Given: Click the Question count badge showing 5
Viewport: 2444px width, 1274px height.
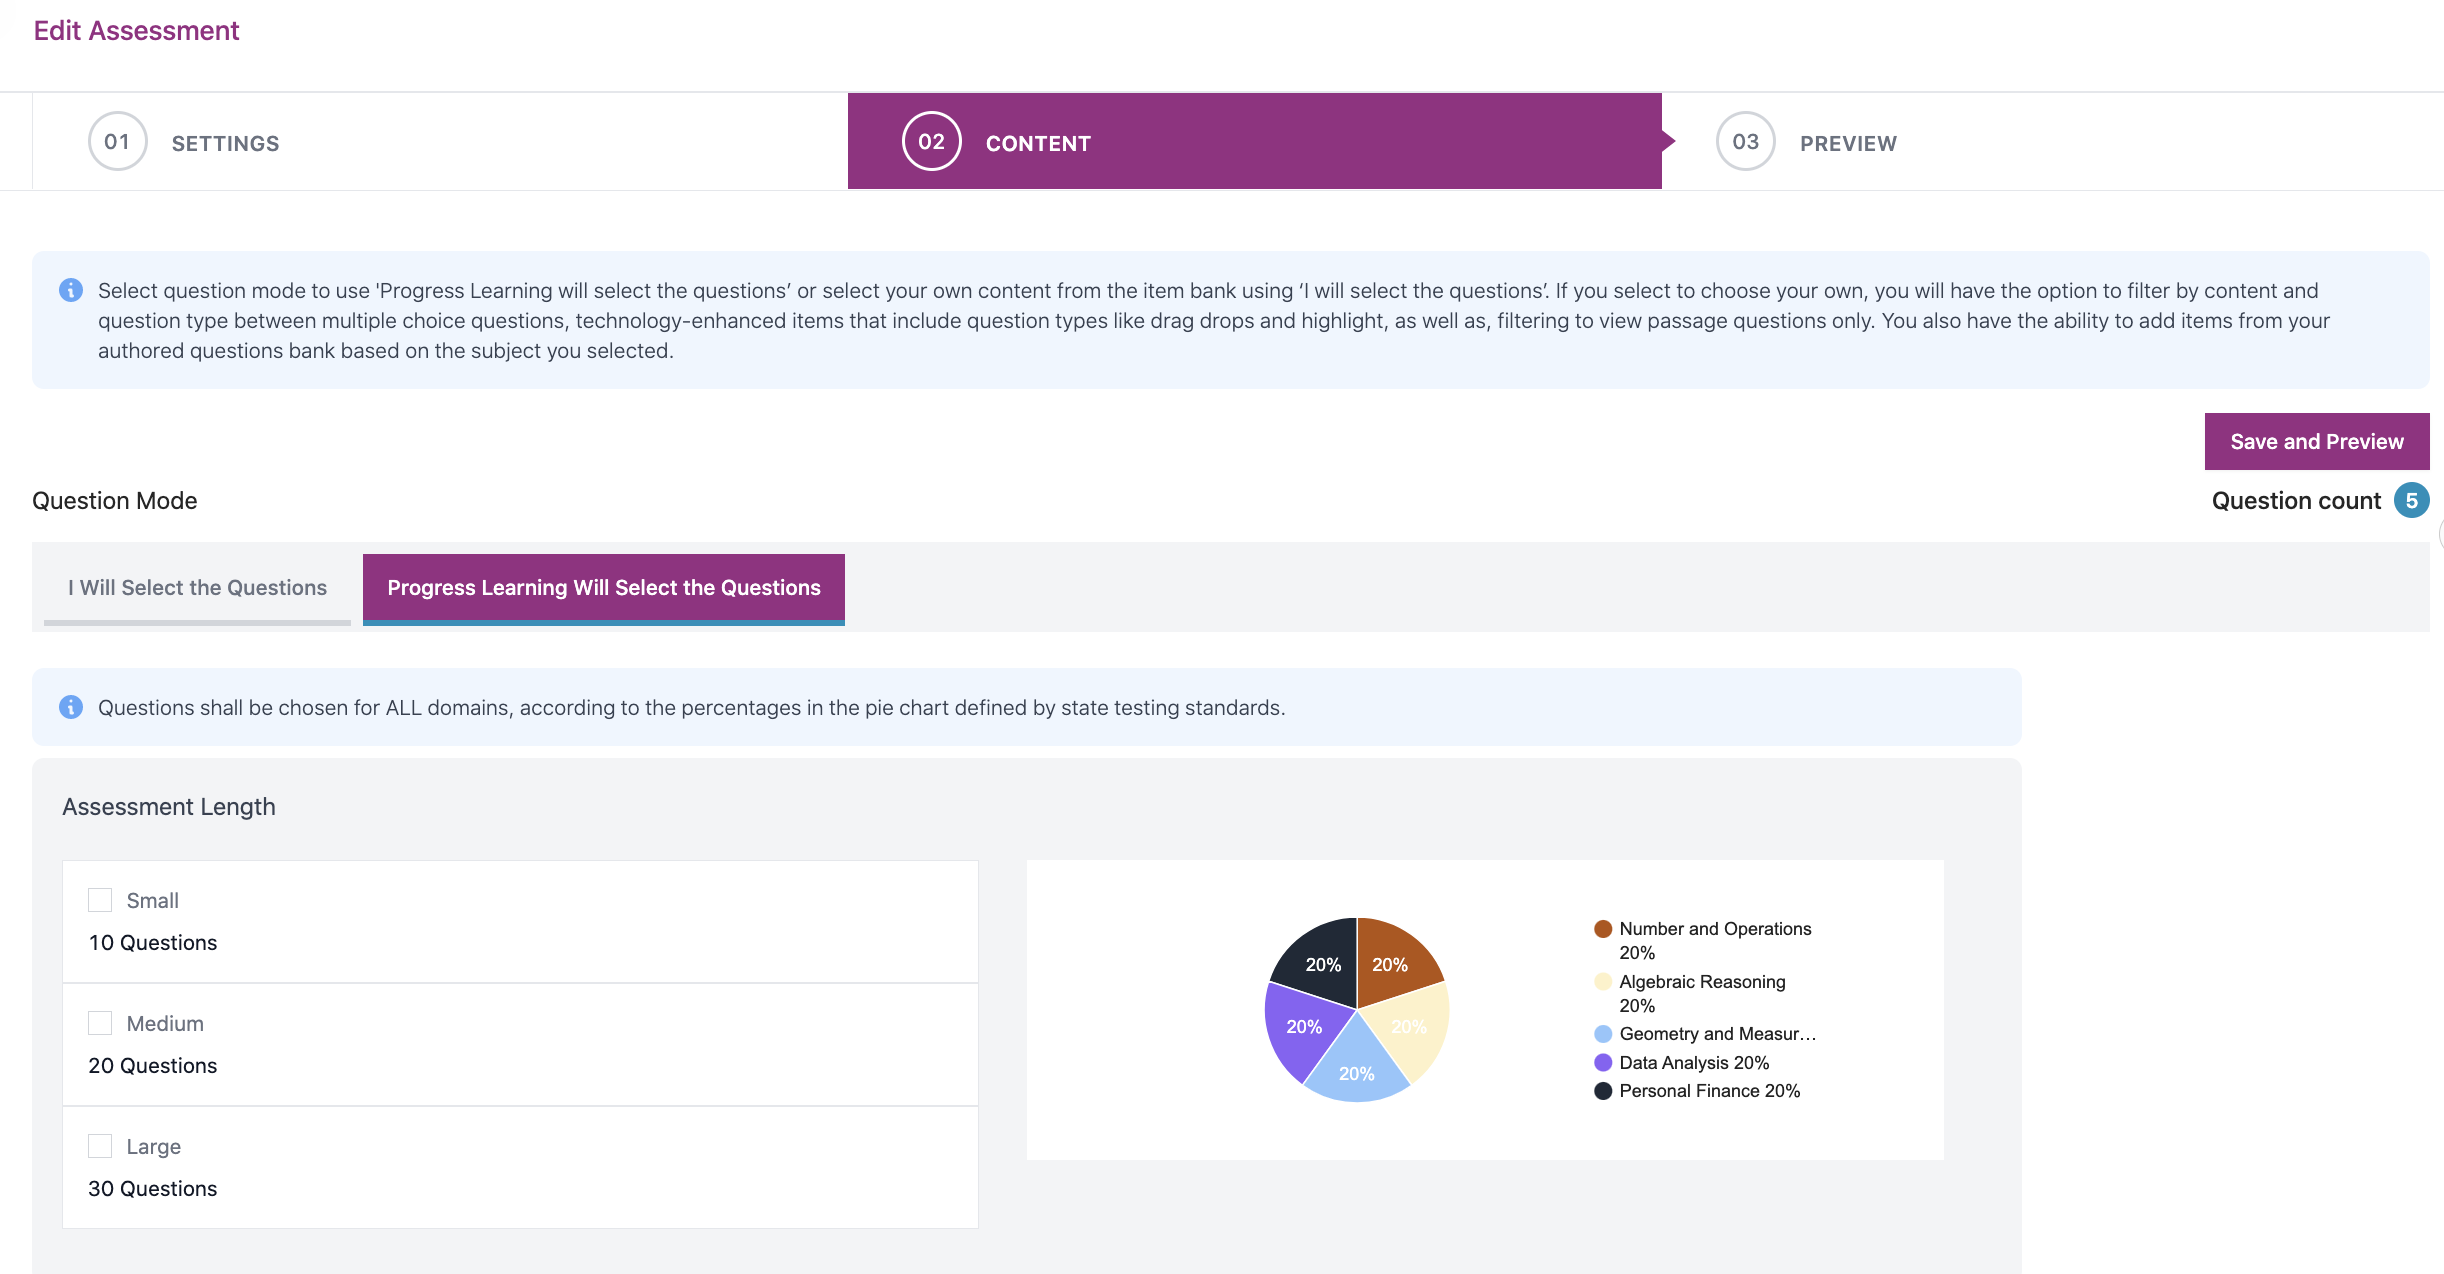Looking at the screenshot, I should pyautogui.click(x=2411, y=500).
